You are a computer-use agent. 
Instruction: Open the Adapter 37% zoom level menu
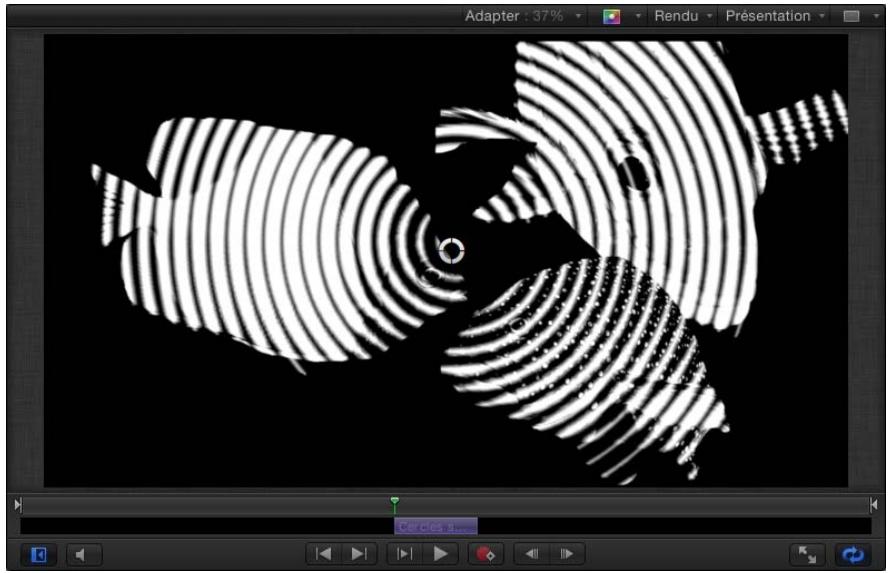click(523, 16)
